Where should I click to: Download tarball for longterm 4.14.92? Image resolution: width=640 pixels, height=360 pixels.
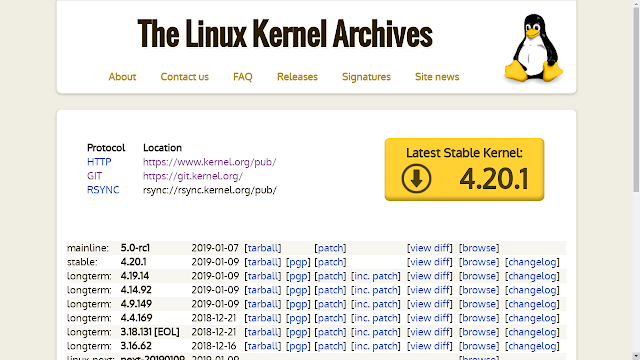(x=263, y=290)
